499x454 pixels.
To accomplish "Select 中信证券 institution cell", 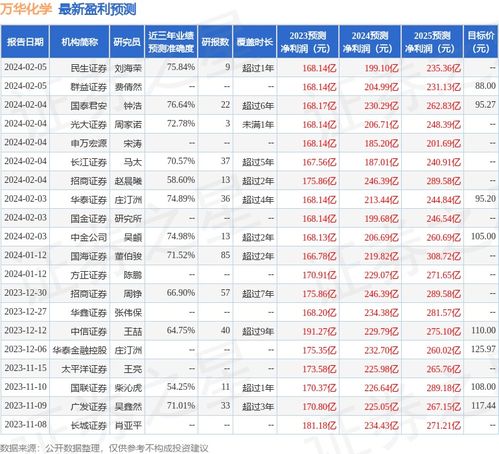I will (x=89, y=332).
